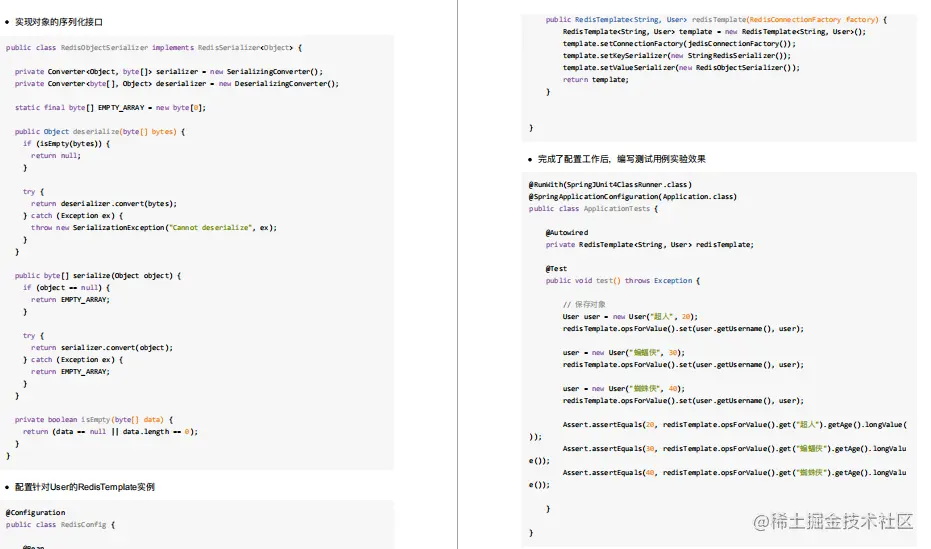Click the "template.setKeySerializer" line
Screen dimensions: 931x549
[677, 56]
